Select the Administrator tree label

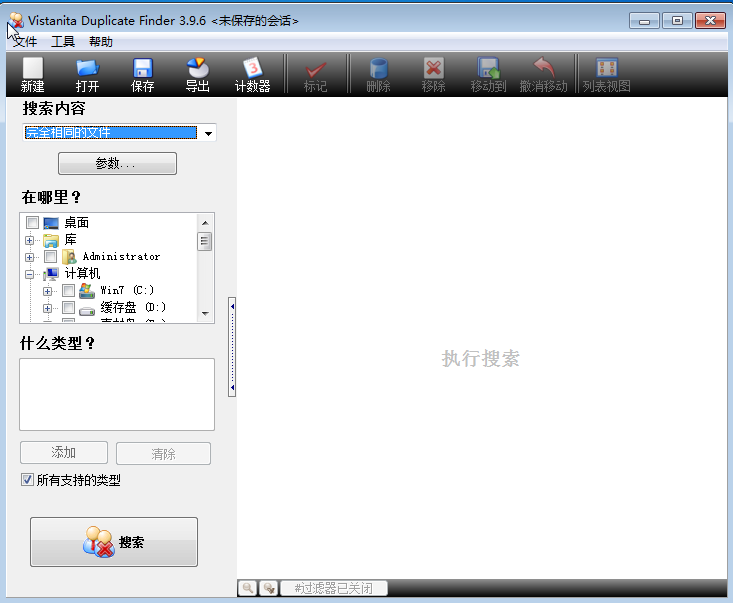pyautogui.click(x=122, y=257)
